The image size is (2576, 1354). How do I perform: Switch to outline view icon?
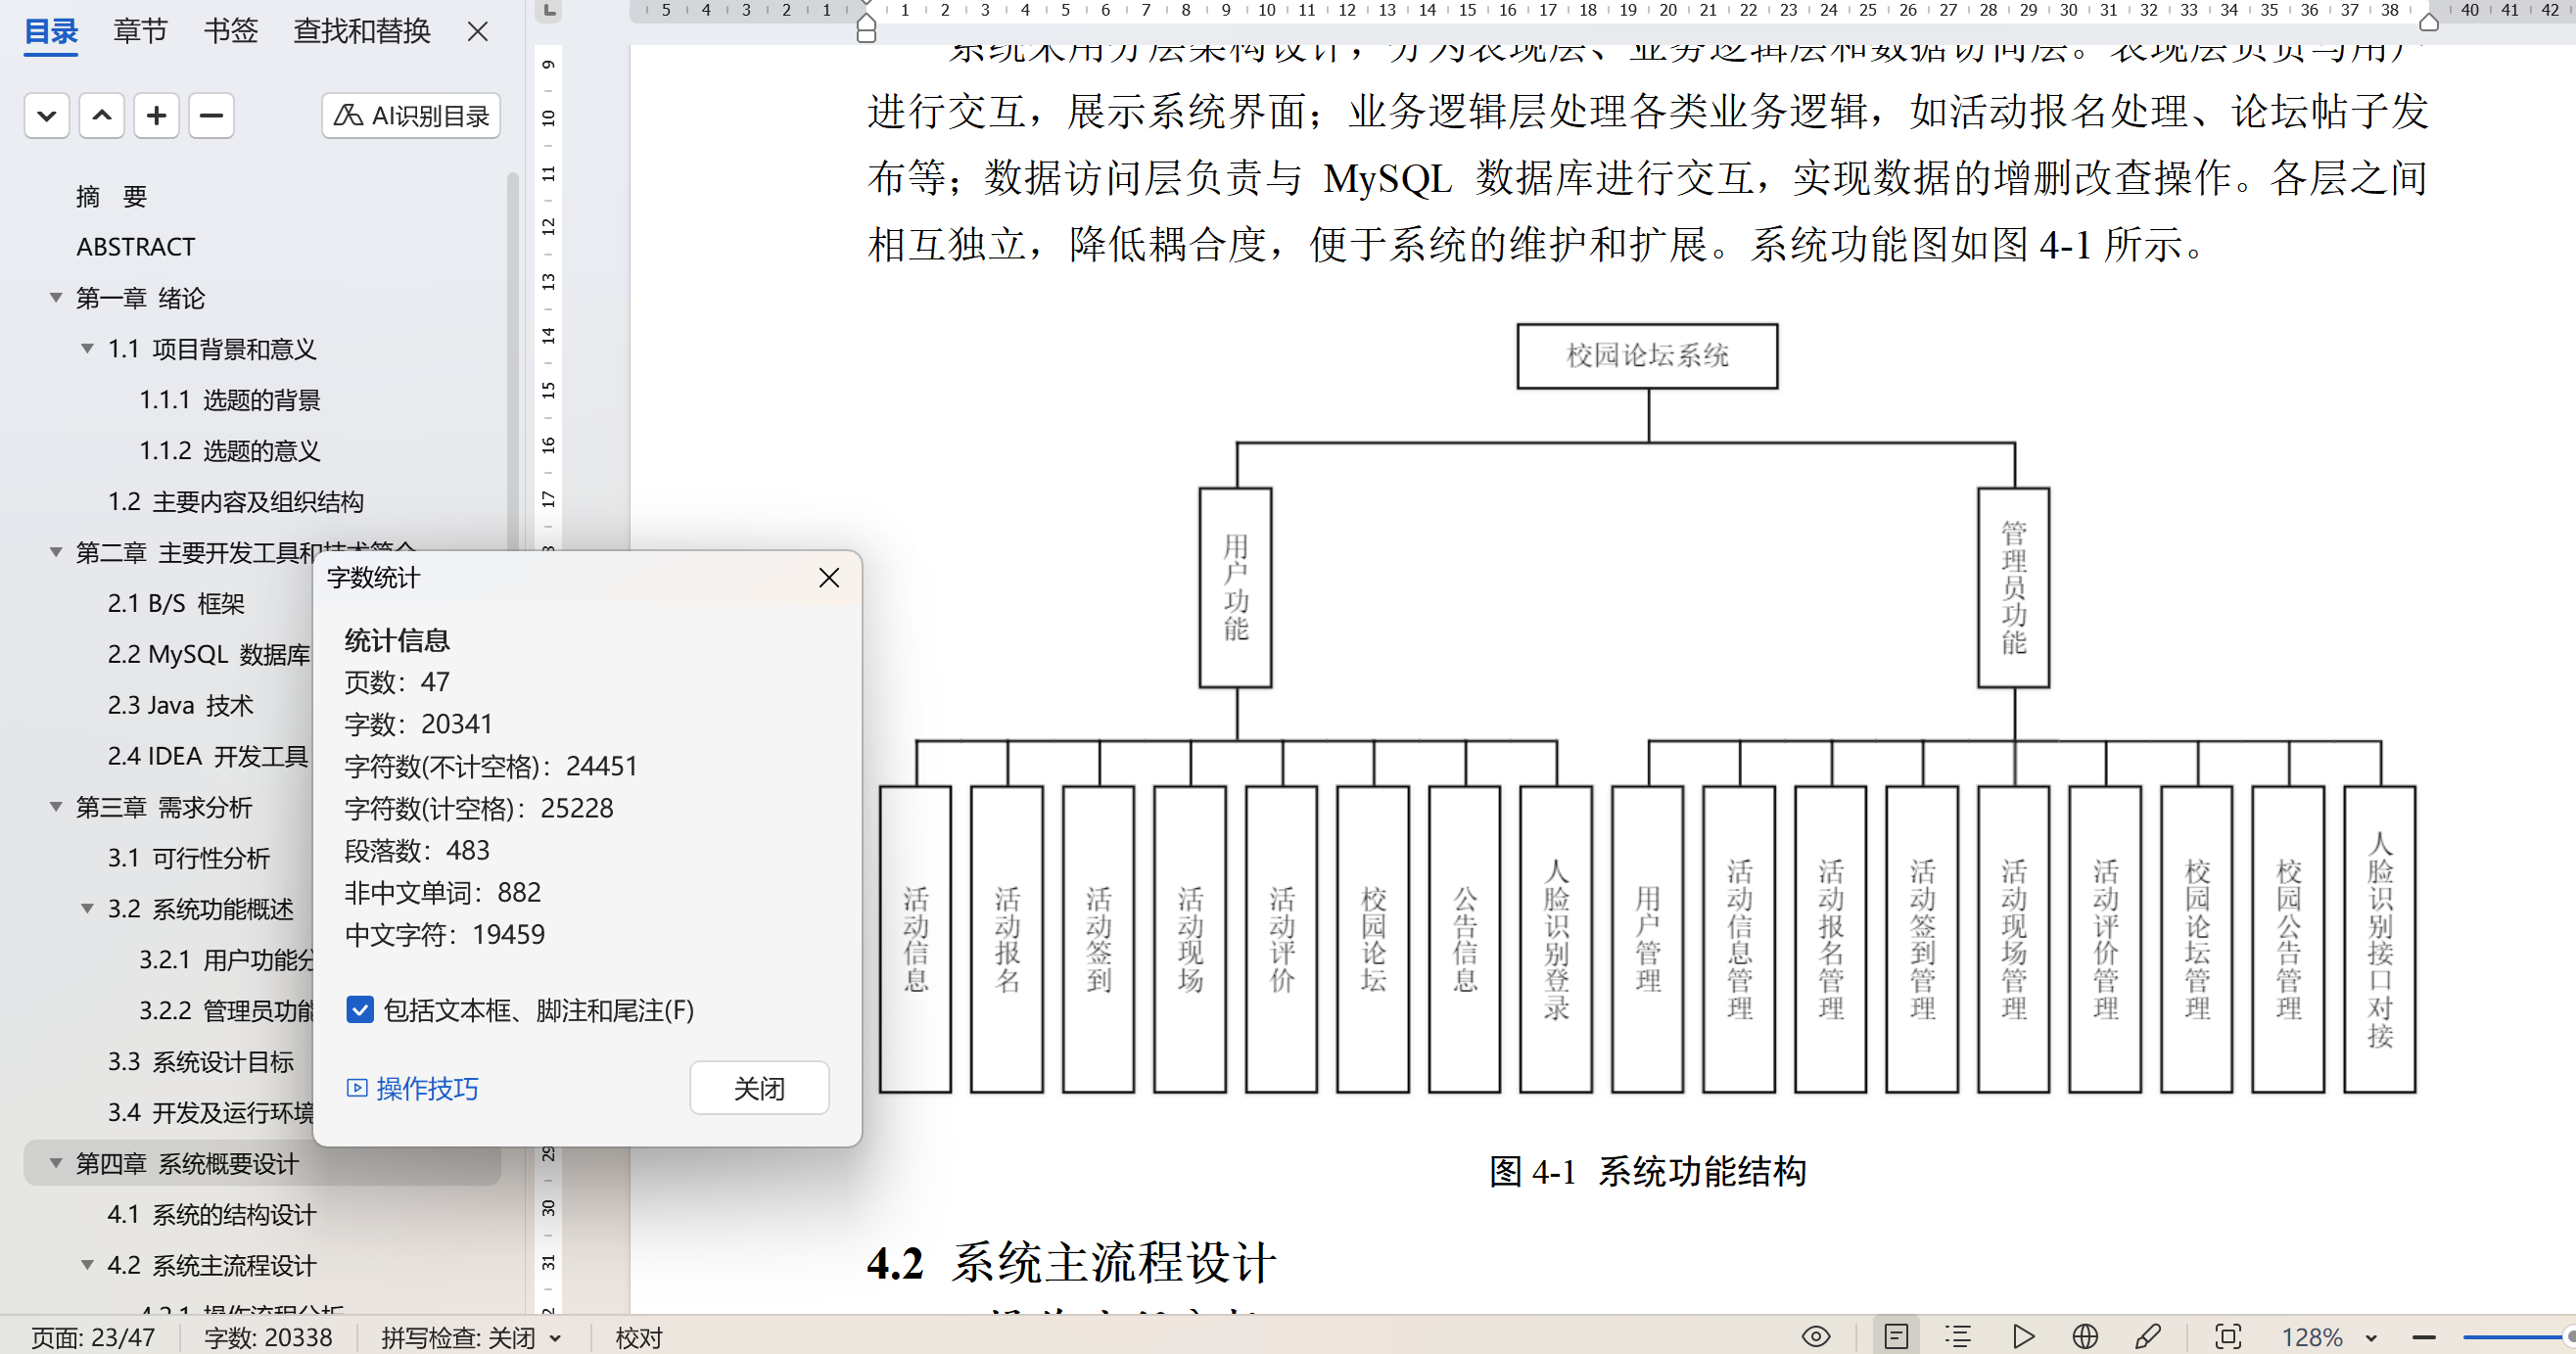(x=1958, y=1336)
